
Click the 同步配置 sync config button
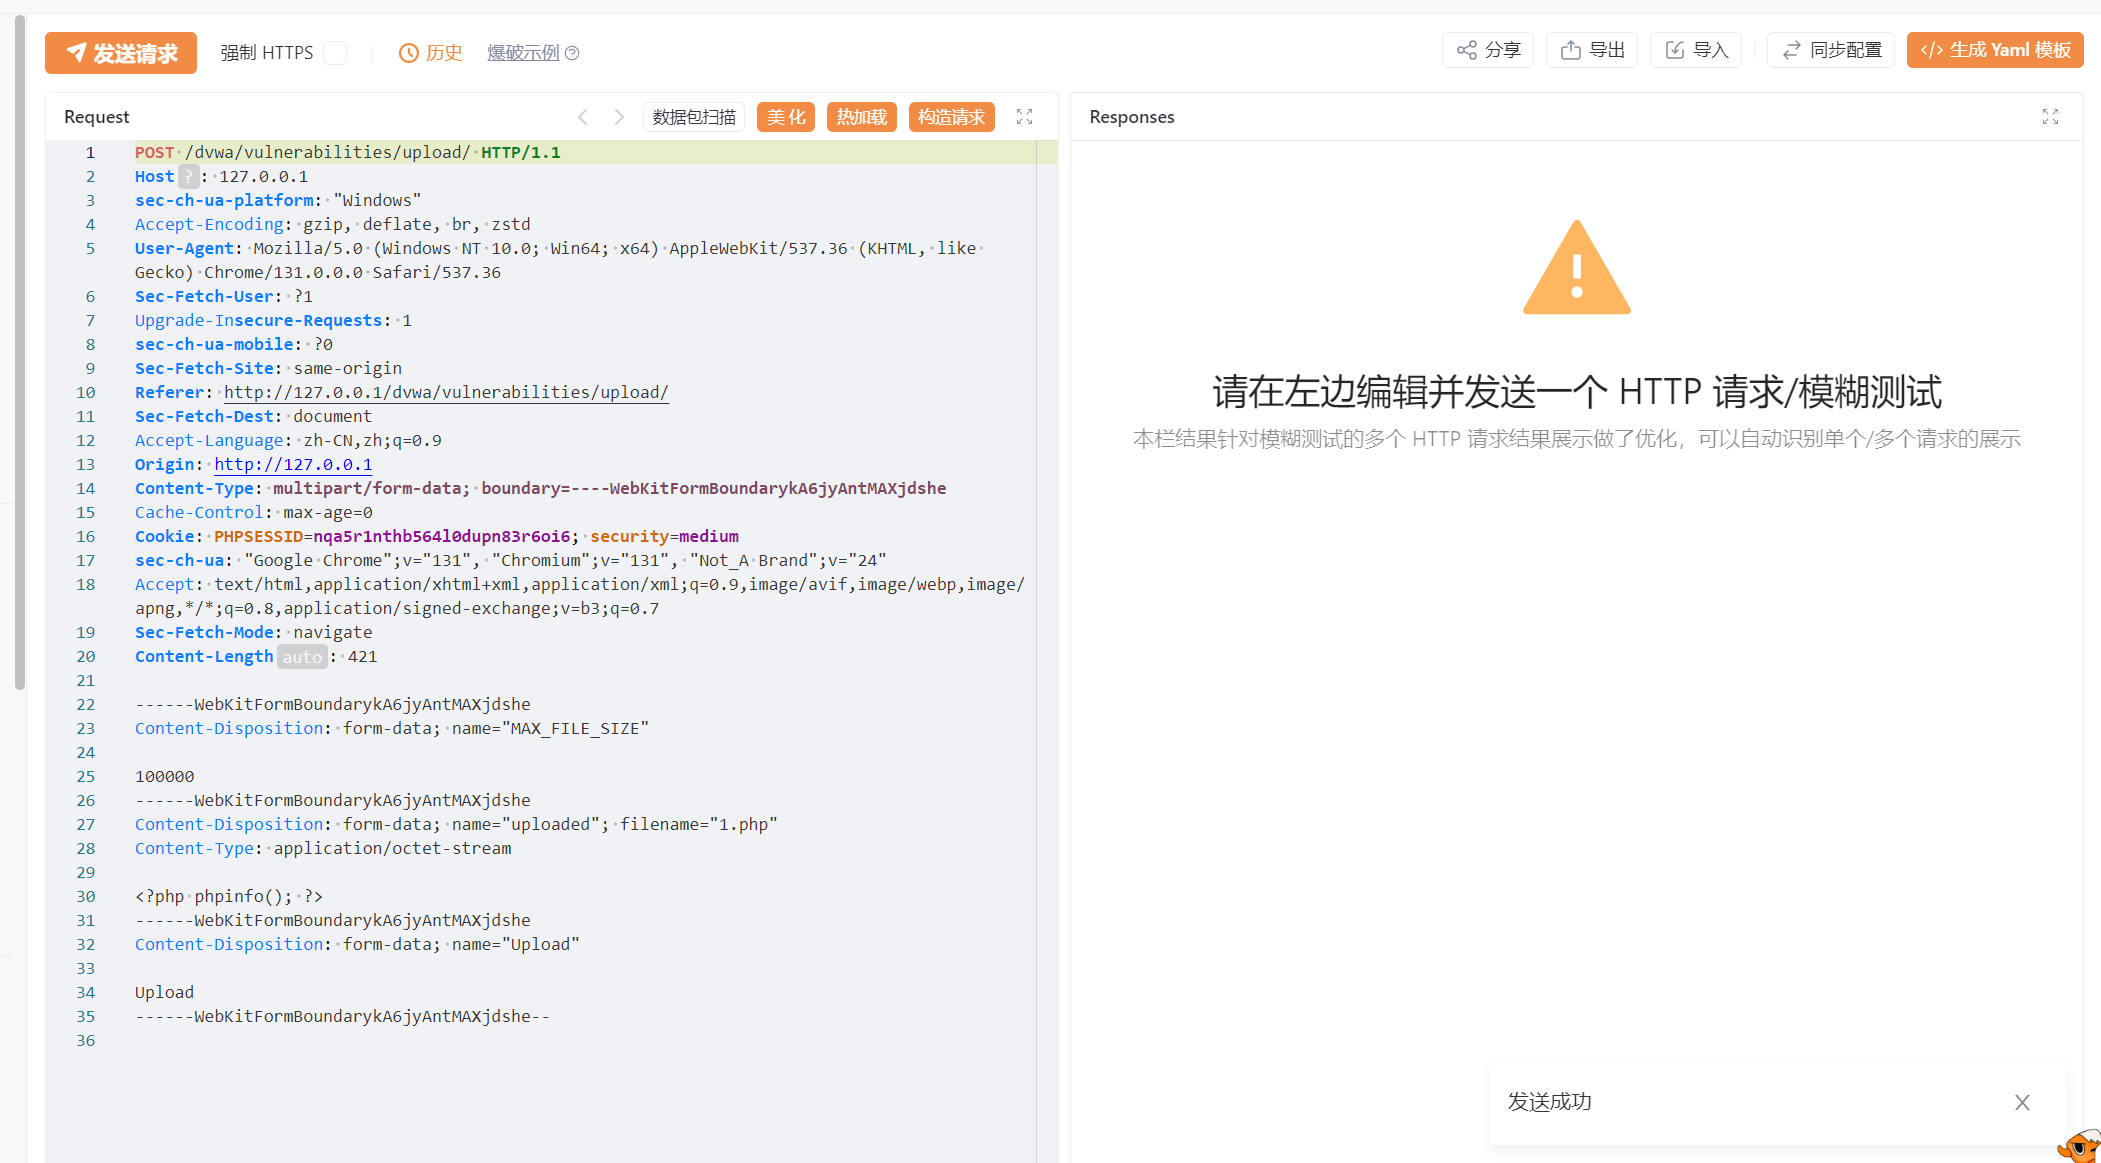[x=1831, y=50]
